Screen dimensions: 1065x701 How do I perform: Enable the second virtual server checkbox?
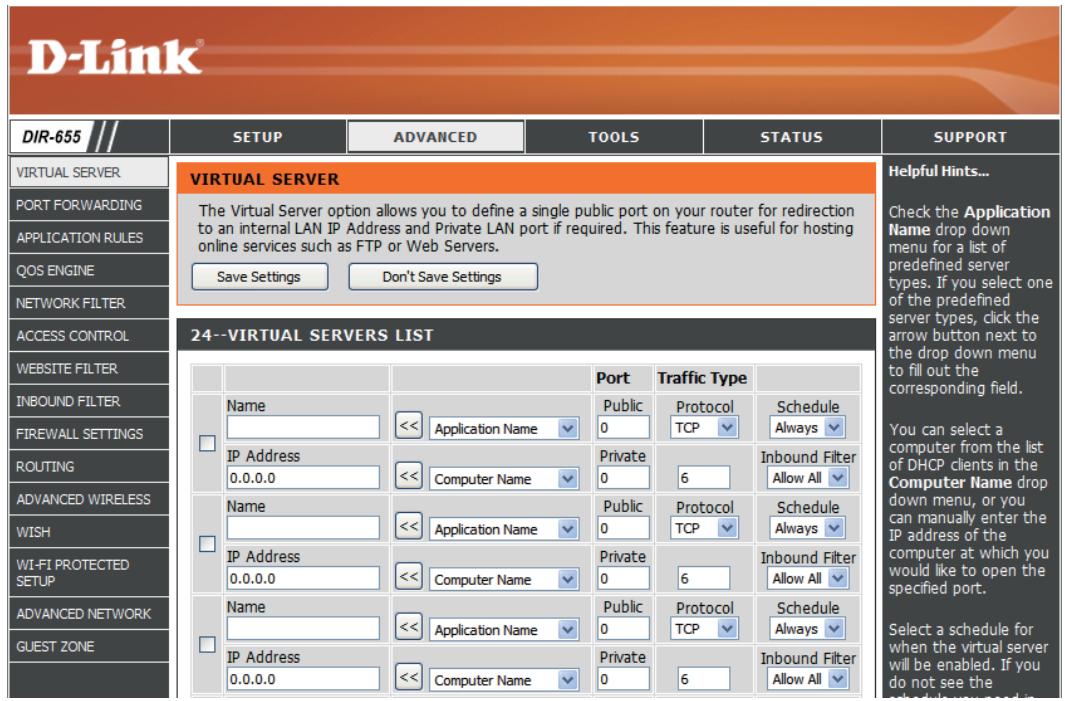pyautogui.click(x=207, y=544)
